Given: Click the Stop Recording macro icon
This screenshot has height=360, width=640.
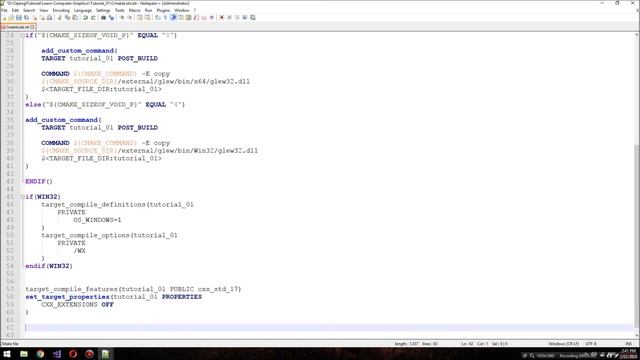Looking at the screenshot, I should [x=229, y=18].
